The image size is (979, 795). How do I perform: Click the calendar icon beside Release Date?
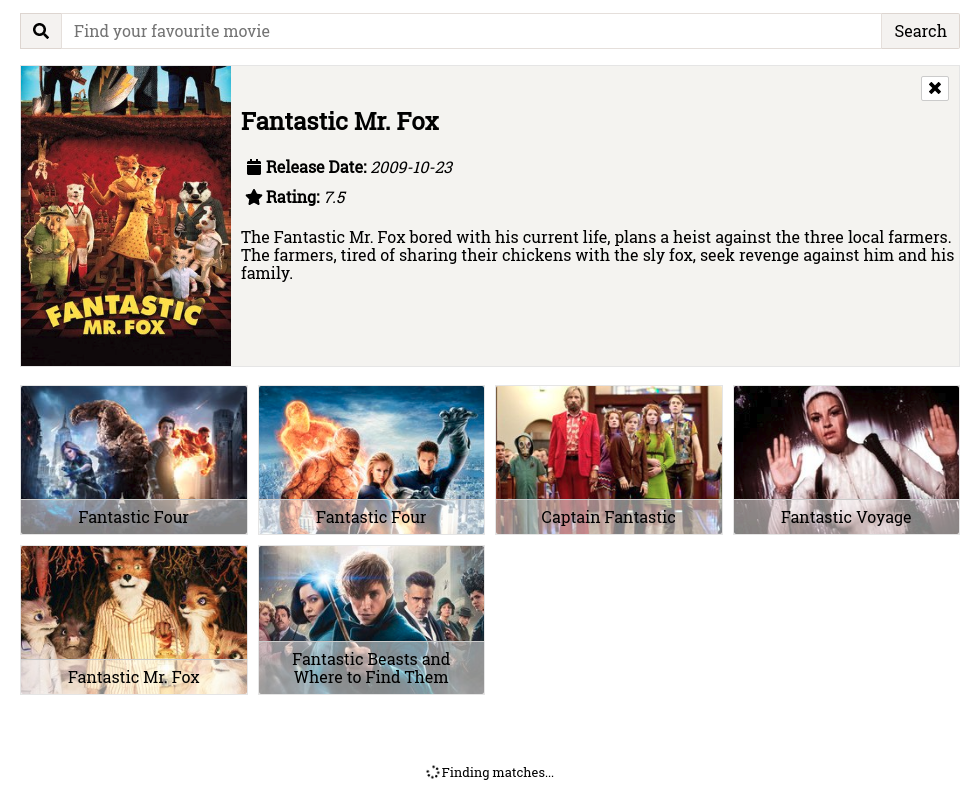point(253,167)
